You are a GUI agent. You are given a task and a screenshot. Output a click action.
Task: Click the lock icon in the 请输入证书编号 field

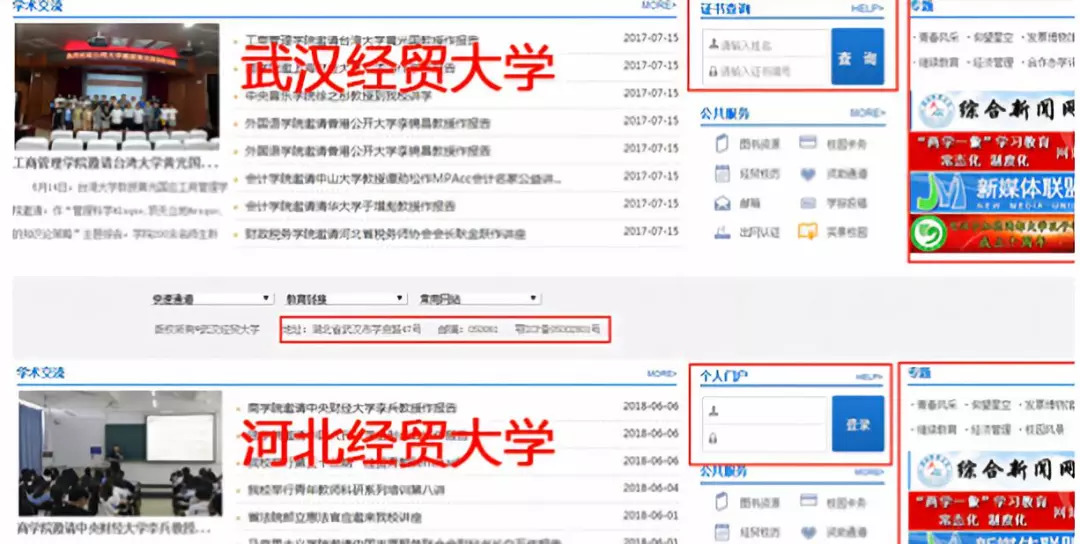coord(713,71)
